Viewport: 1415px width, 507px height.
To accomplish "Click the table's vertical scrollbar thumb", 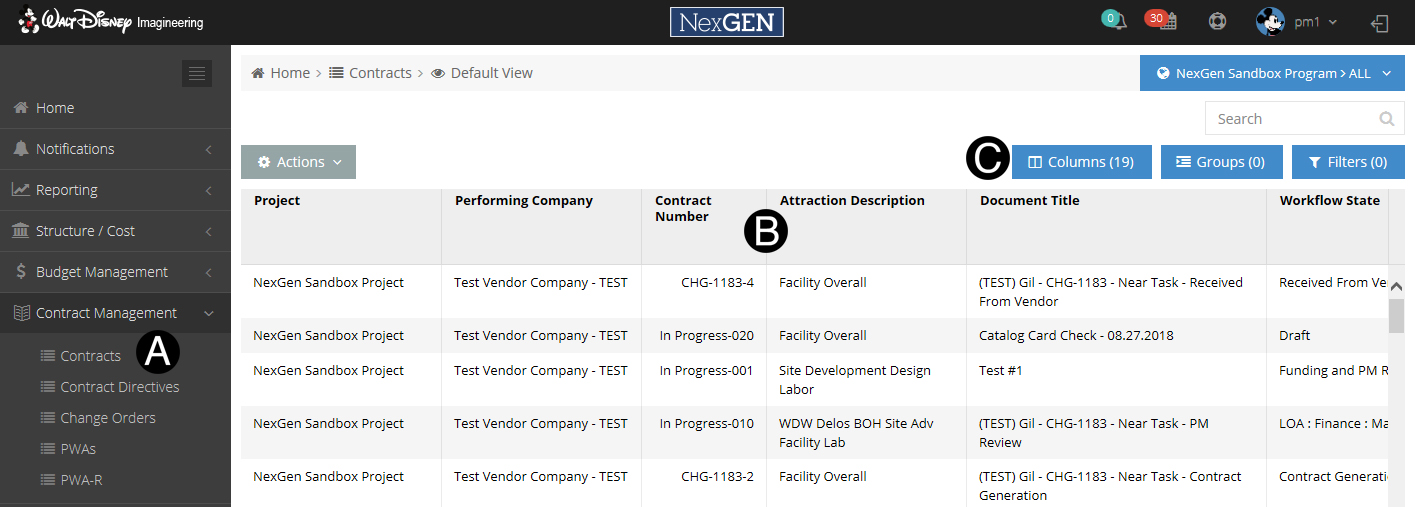I will click(1396, 315).
